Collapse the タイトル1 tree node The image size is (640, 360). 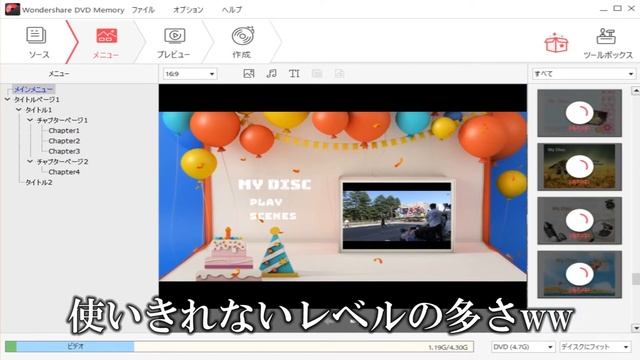tap(19, 109)
